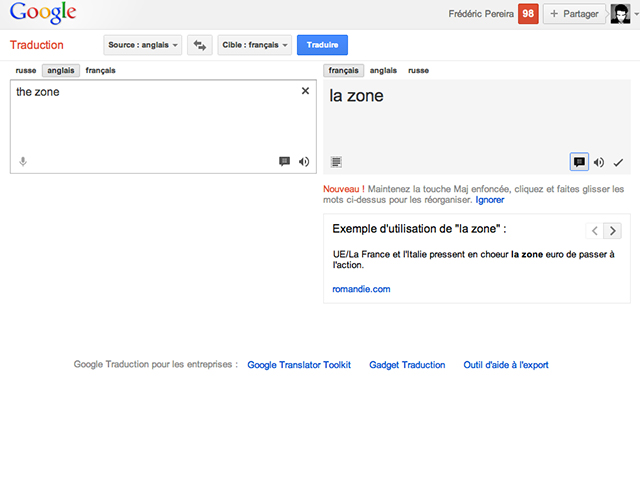Select français as target language
The width and height of the screenshot is (640, 480).
pos(343,71)
